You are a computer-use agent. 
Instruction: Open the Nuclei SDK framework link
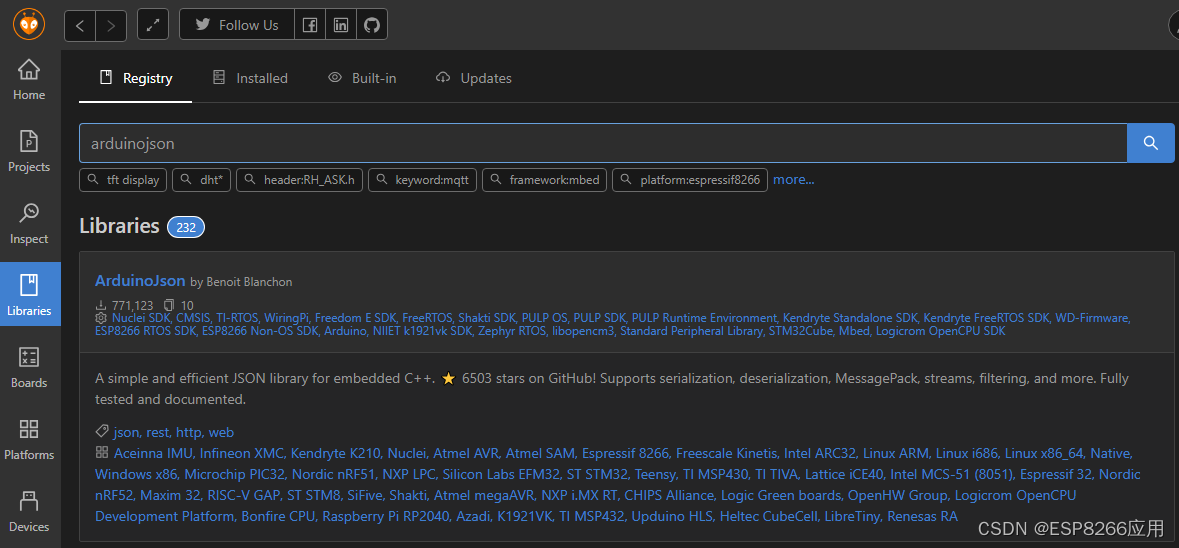click(x=141, y=318)
